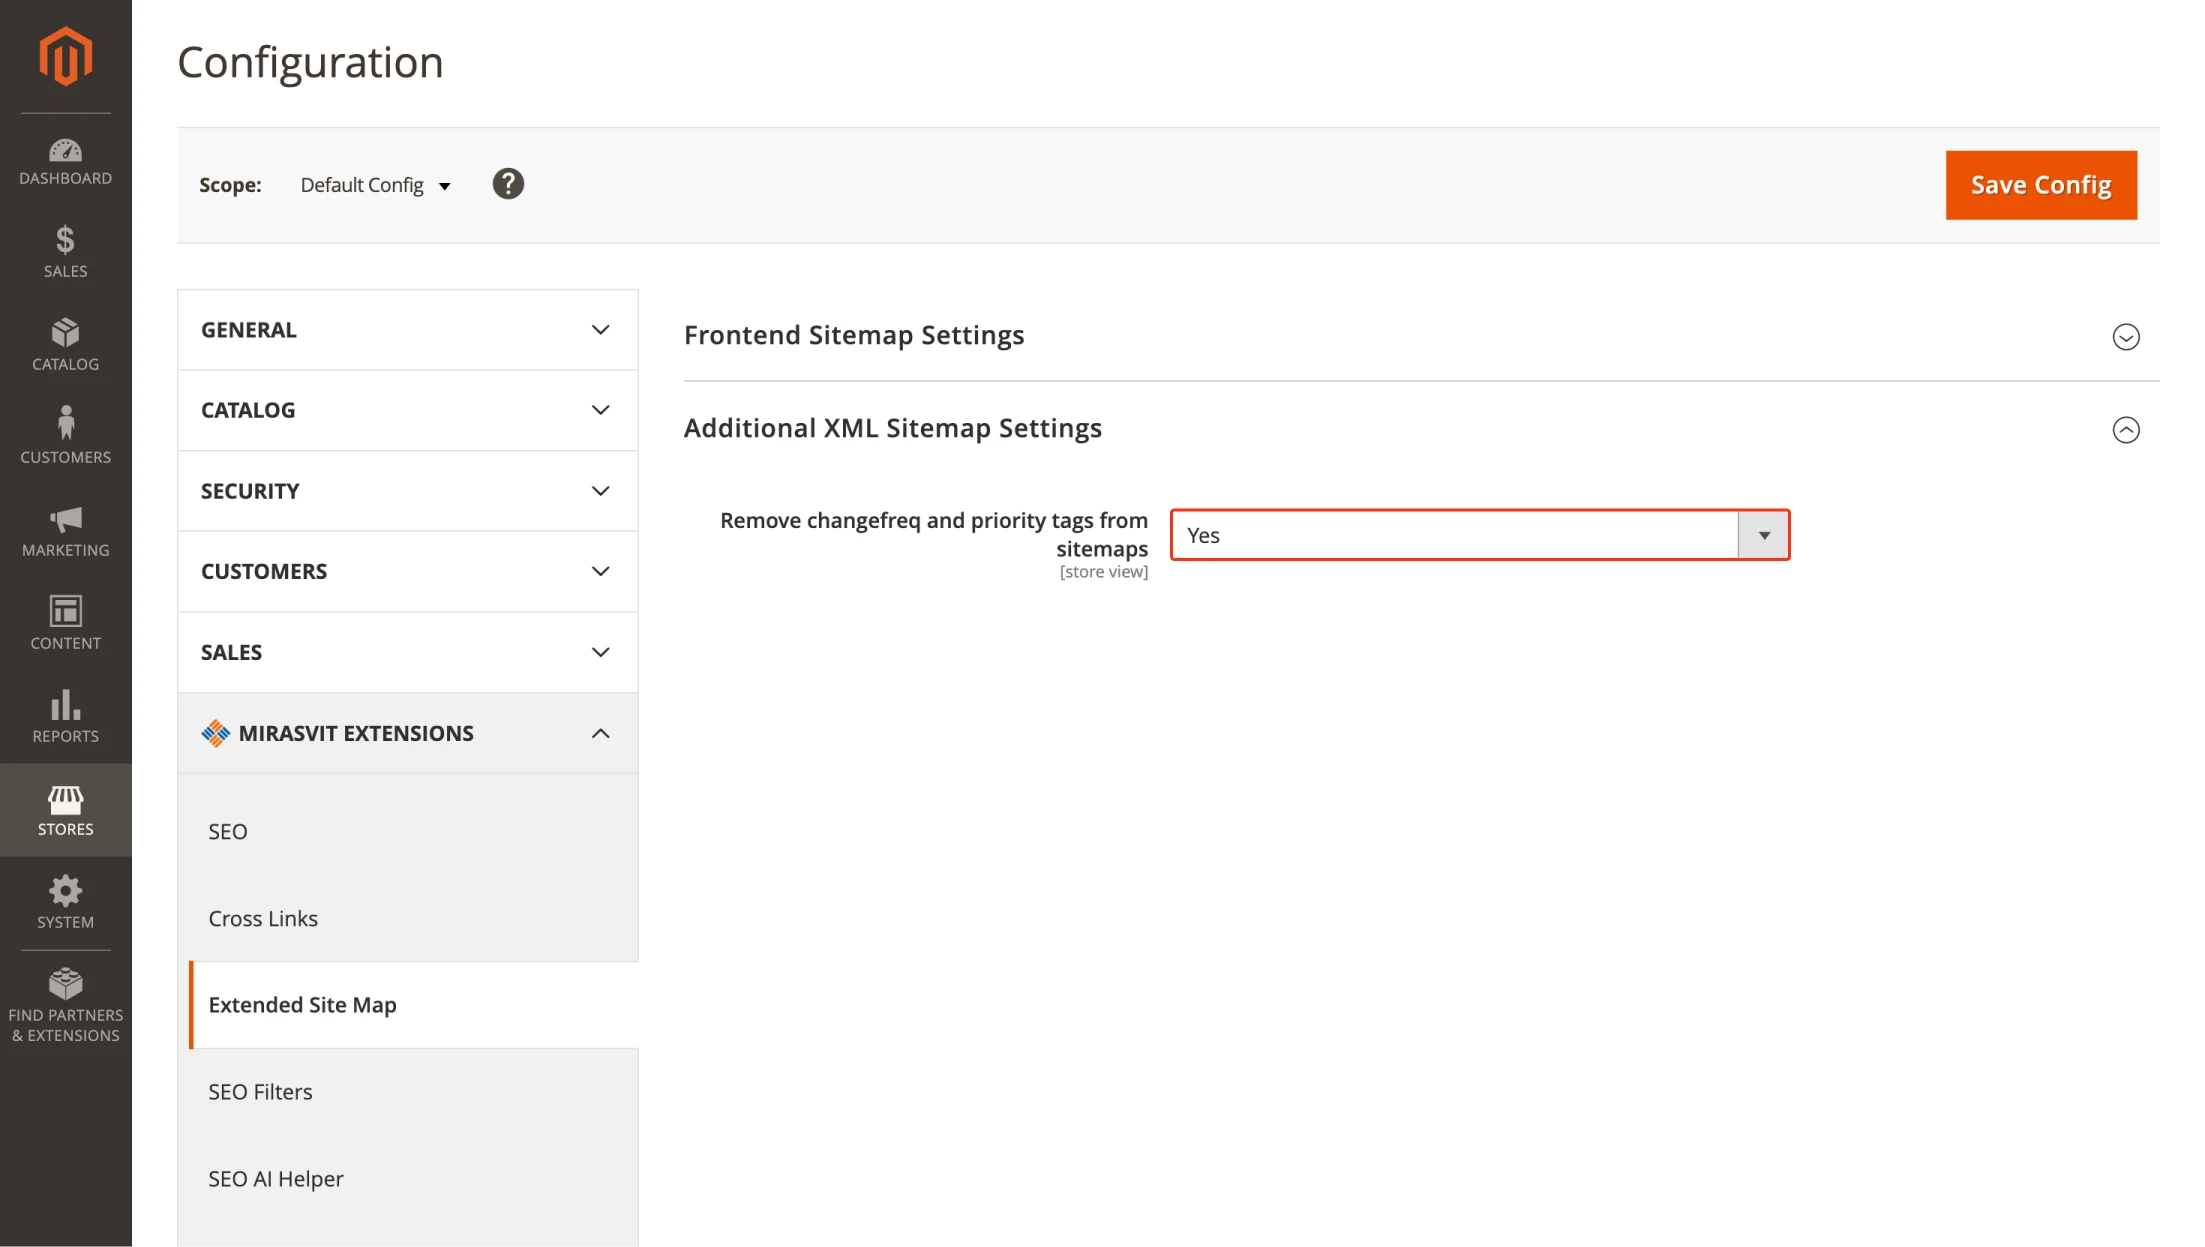
Task: Collapse the MIRASVIT EXTENSIONS group
Action: point(406,732)
